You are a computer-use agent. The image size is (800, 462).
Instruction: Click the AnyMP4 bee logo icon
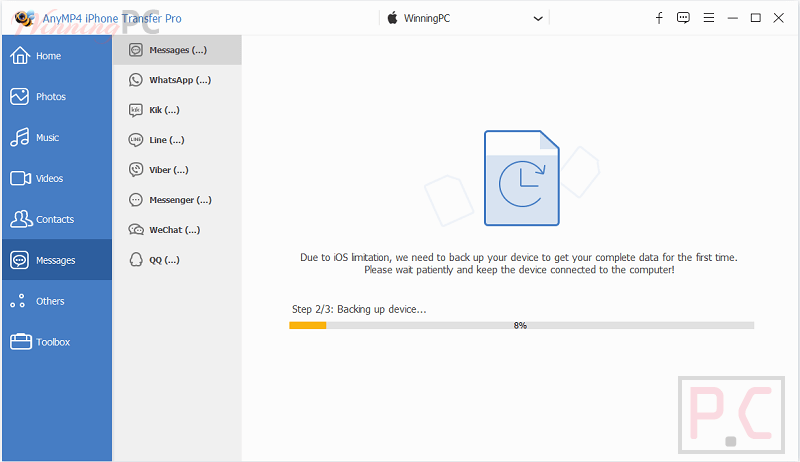point(24,18)
